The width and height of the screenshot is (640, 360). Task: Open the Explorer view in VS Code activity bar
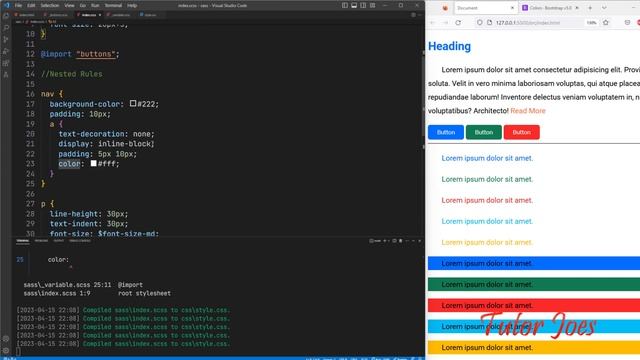point(6,16)
